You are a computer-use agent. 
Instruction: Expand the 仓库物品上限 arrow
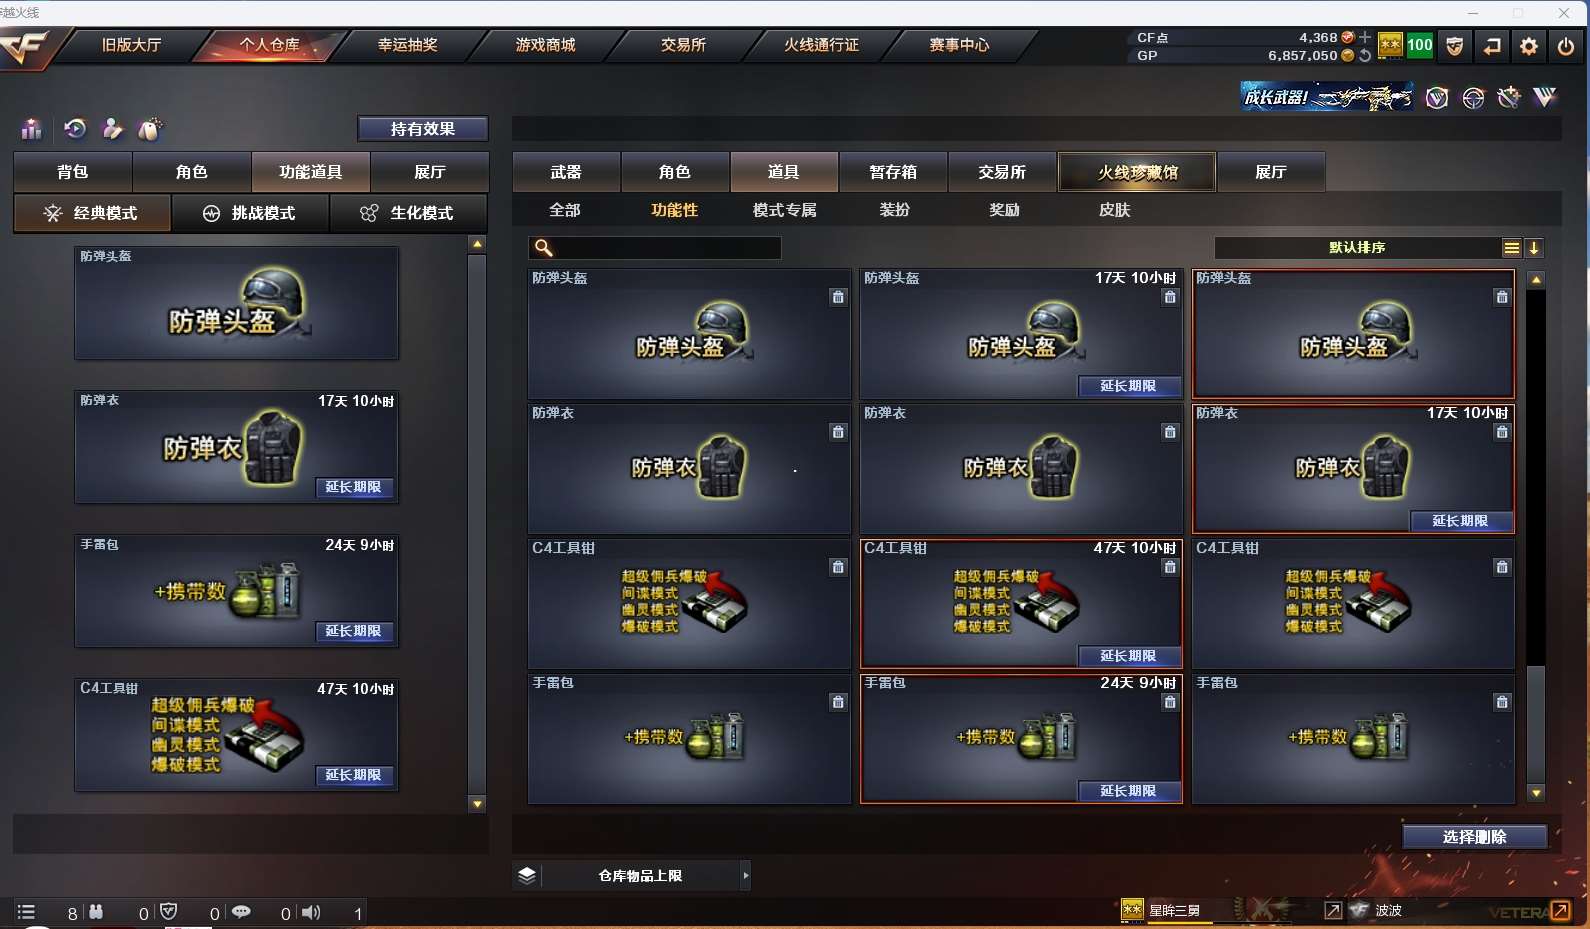[x=745, y=876]
